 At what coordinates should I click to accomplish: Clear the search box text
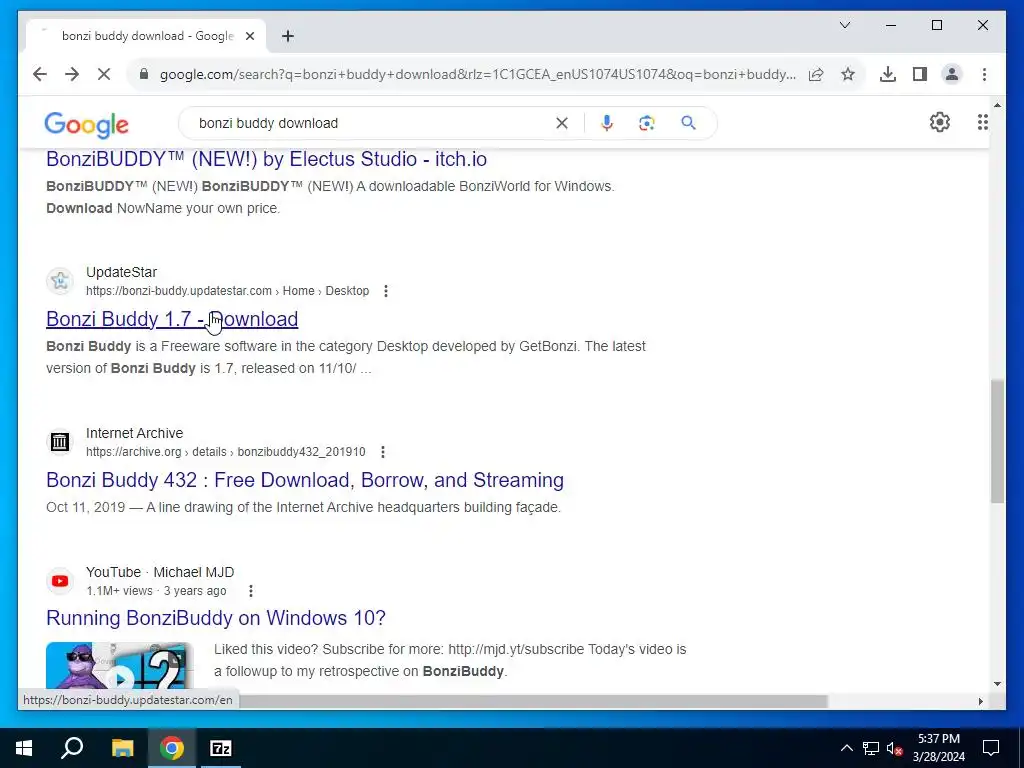(562, 123)
